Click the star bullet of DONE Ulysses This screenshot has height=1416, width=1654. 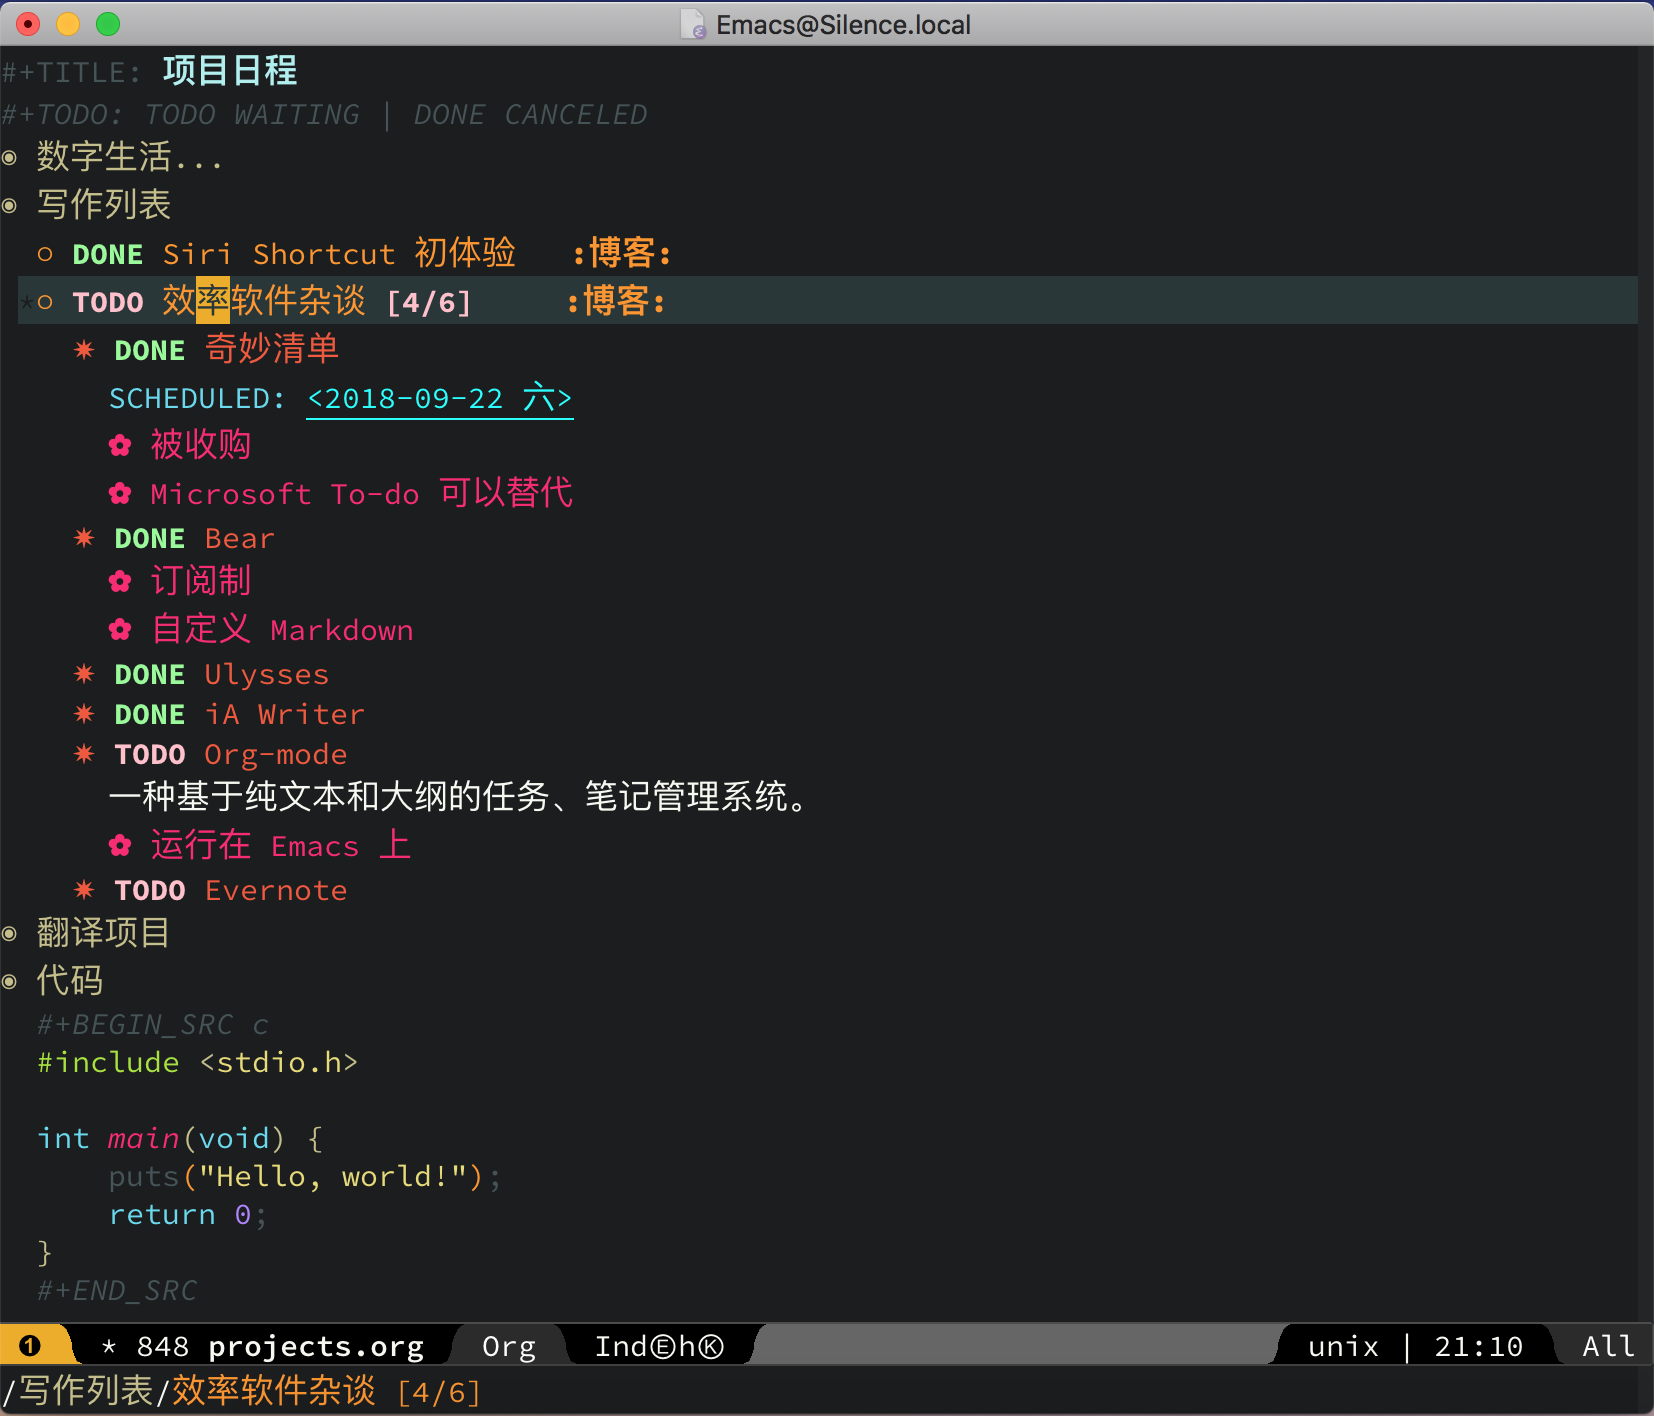coord(84,673)
